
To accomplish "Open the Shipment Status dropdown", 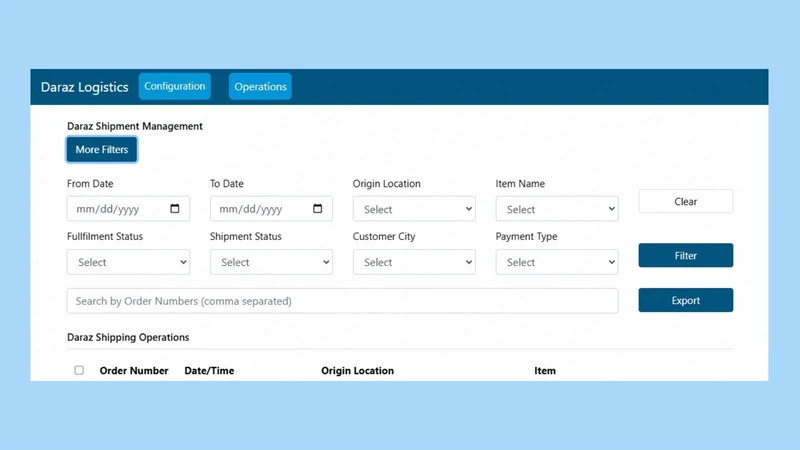I will 271,262.
